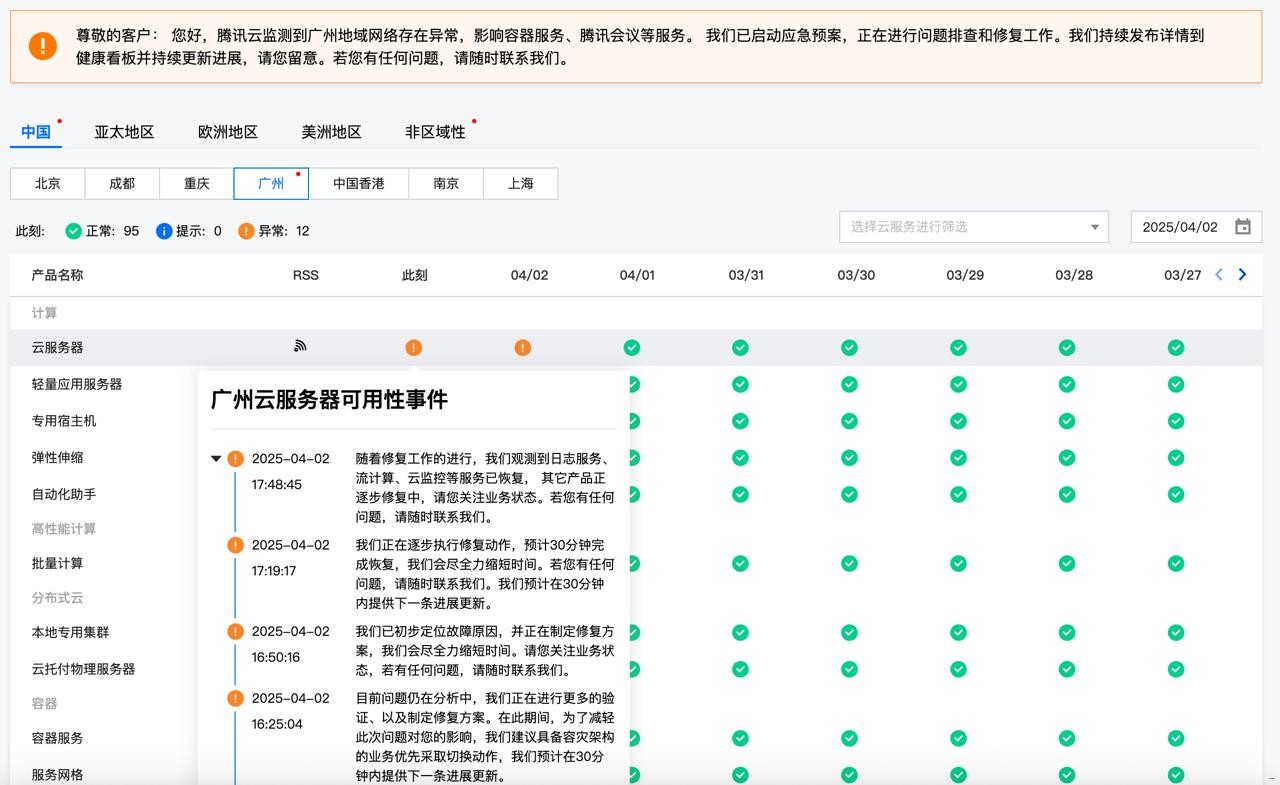Click the 2025/04/02 date input field

(1180, 227)
